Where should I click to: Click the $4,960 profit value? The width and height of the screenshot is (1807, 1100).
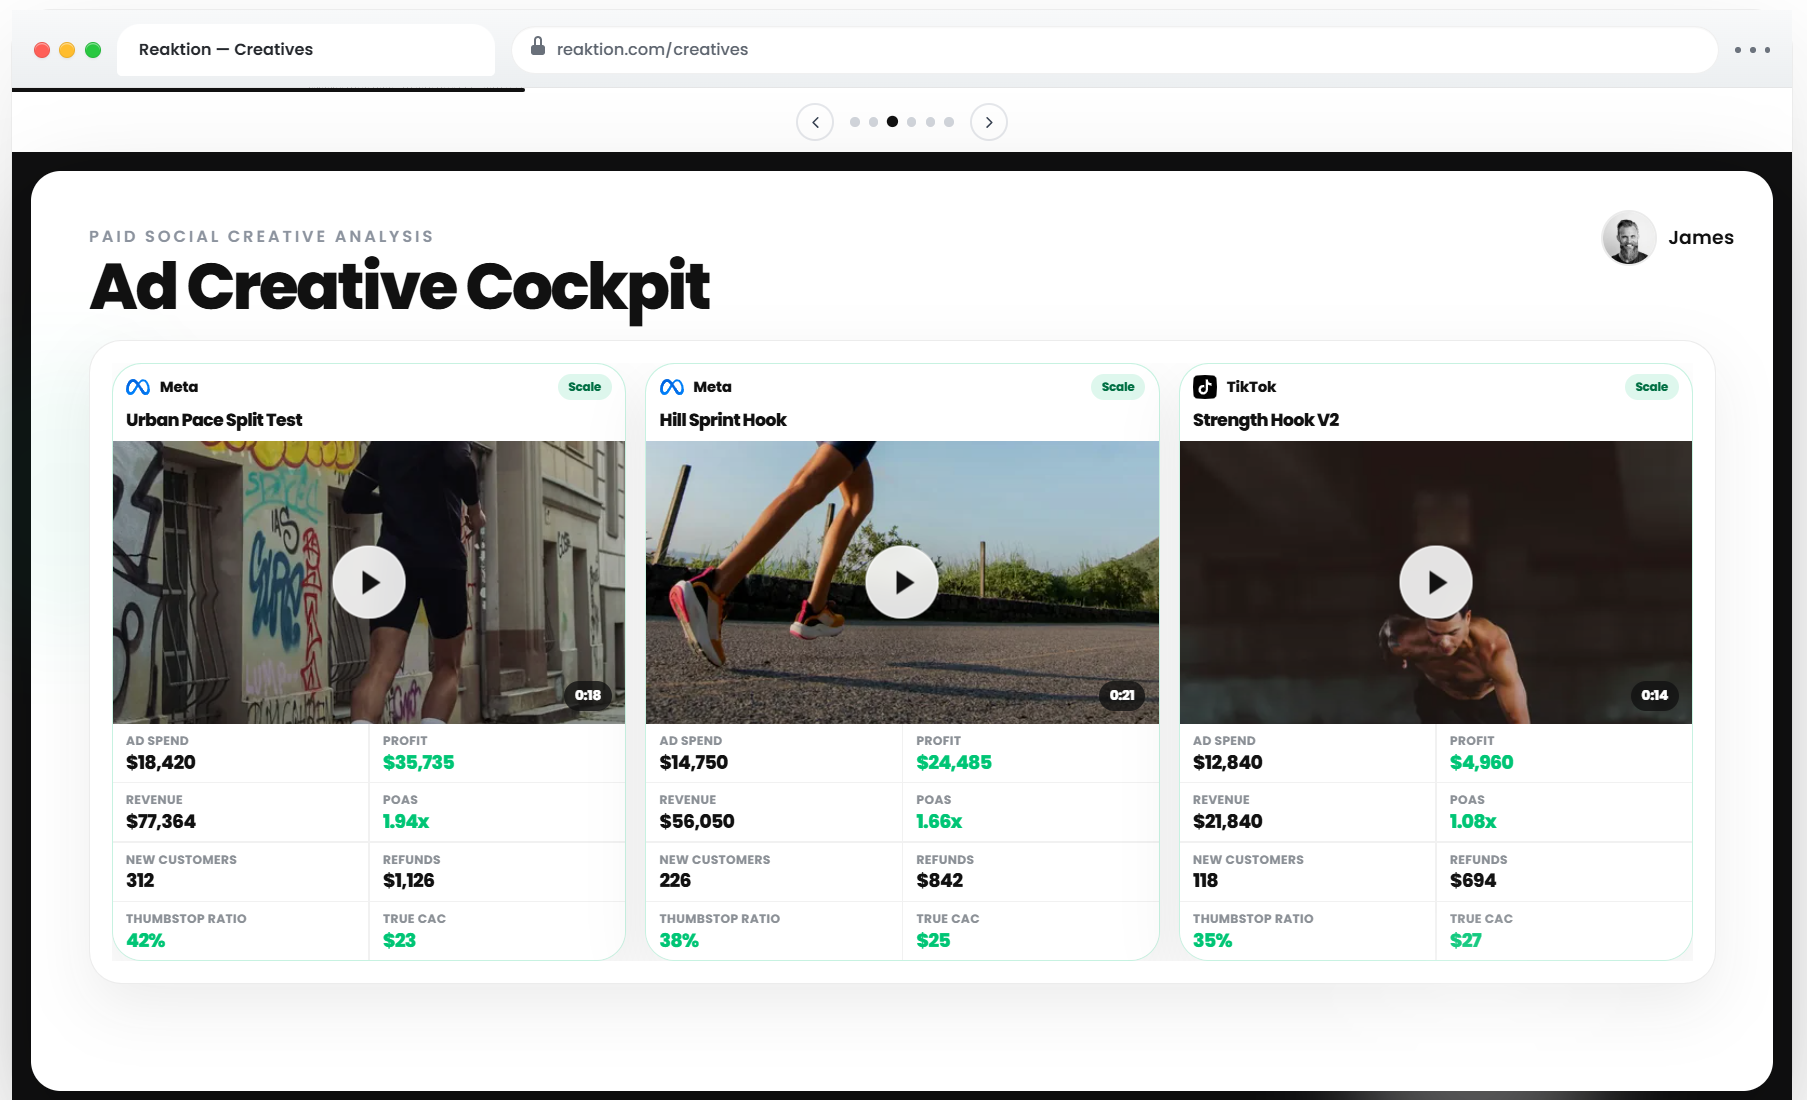pos(1482,762)
